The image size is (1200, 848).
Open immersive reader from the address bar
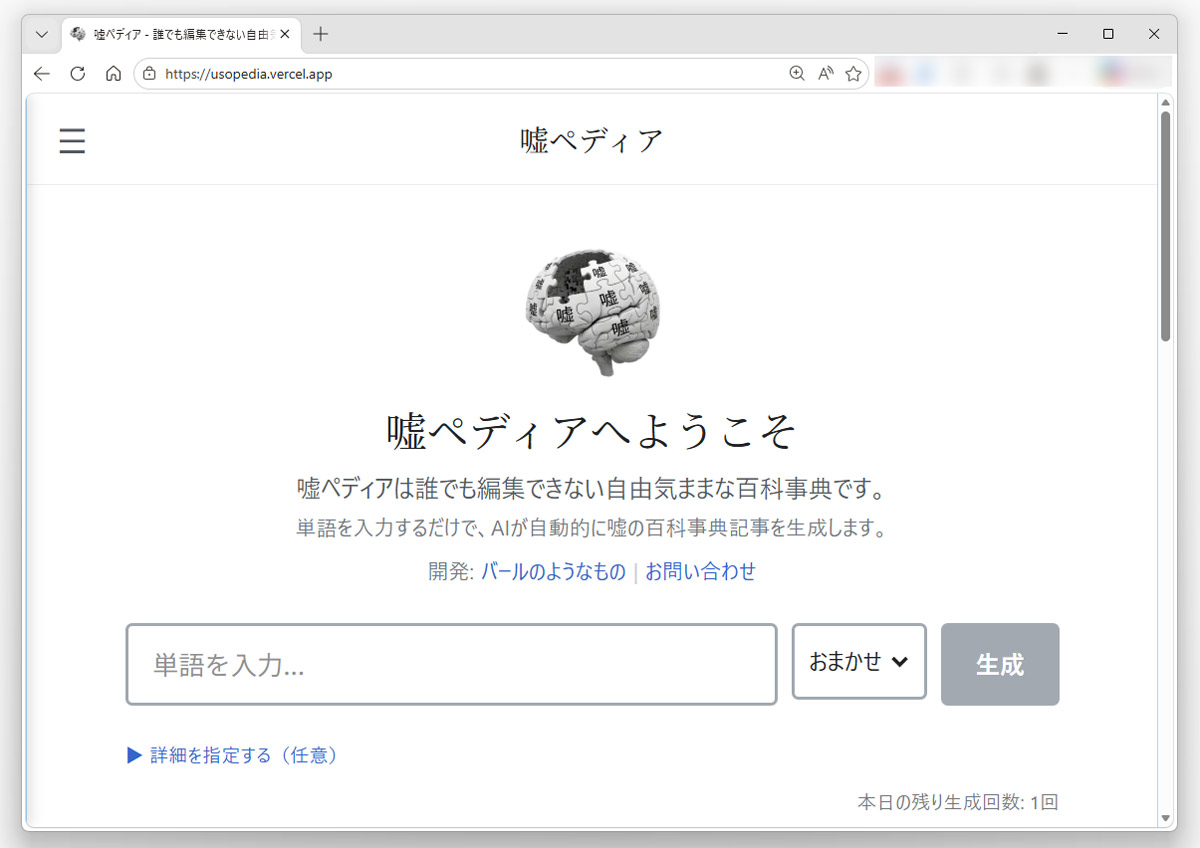(x=824, y=73)
